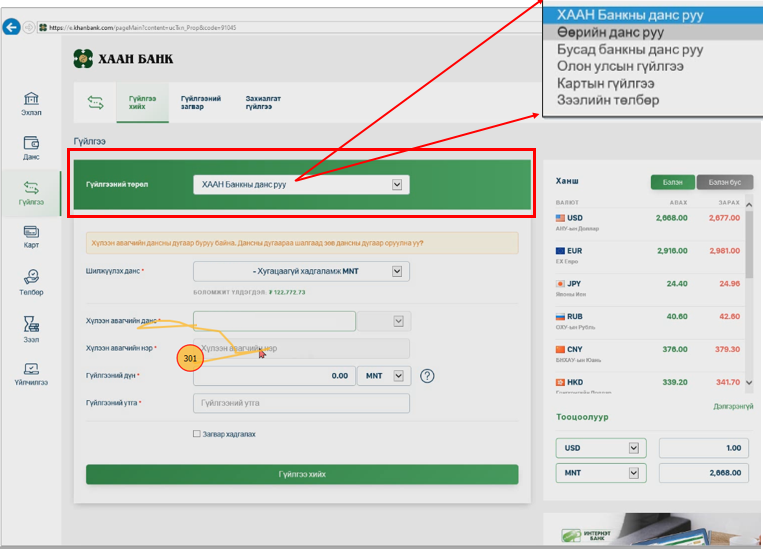The height and width of the screenshot is (551, 763).
Task: Tick the Загвар хадгалах checkbox
Action: (x=197, y=434)
